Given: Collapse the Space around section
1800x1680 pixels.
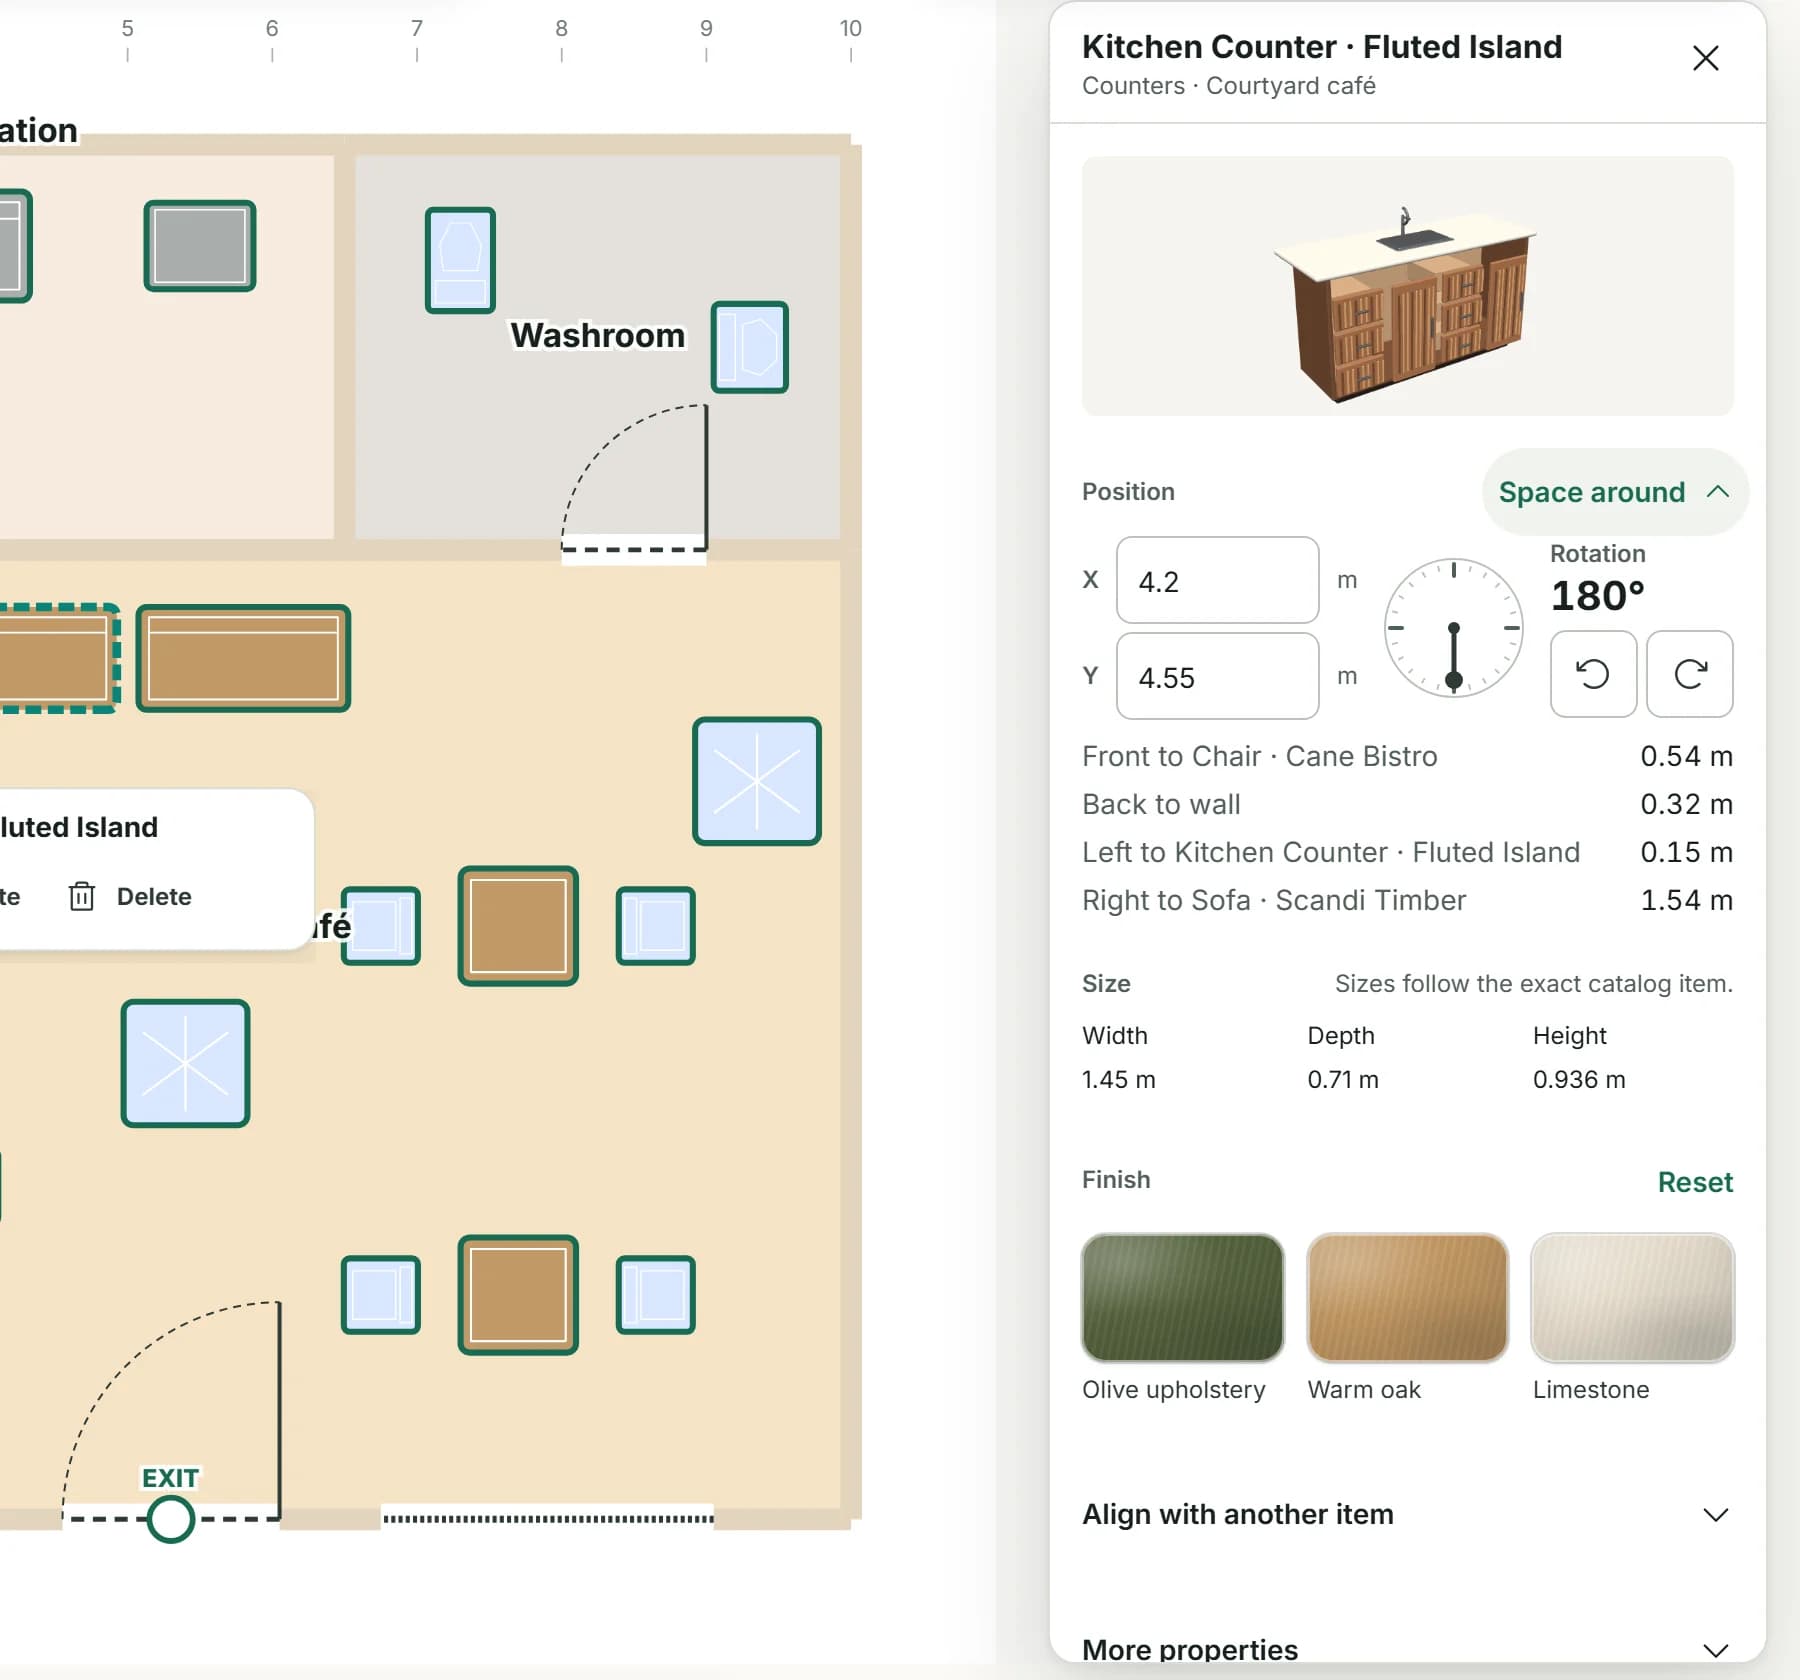Looking at the screenshot, I should click(x=1615, y=492).
